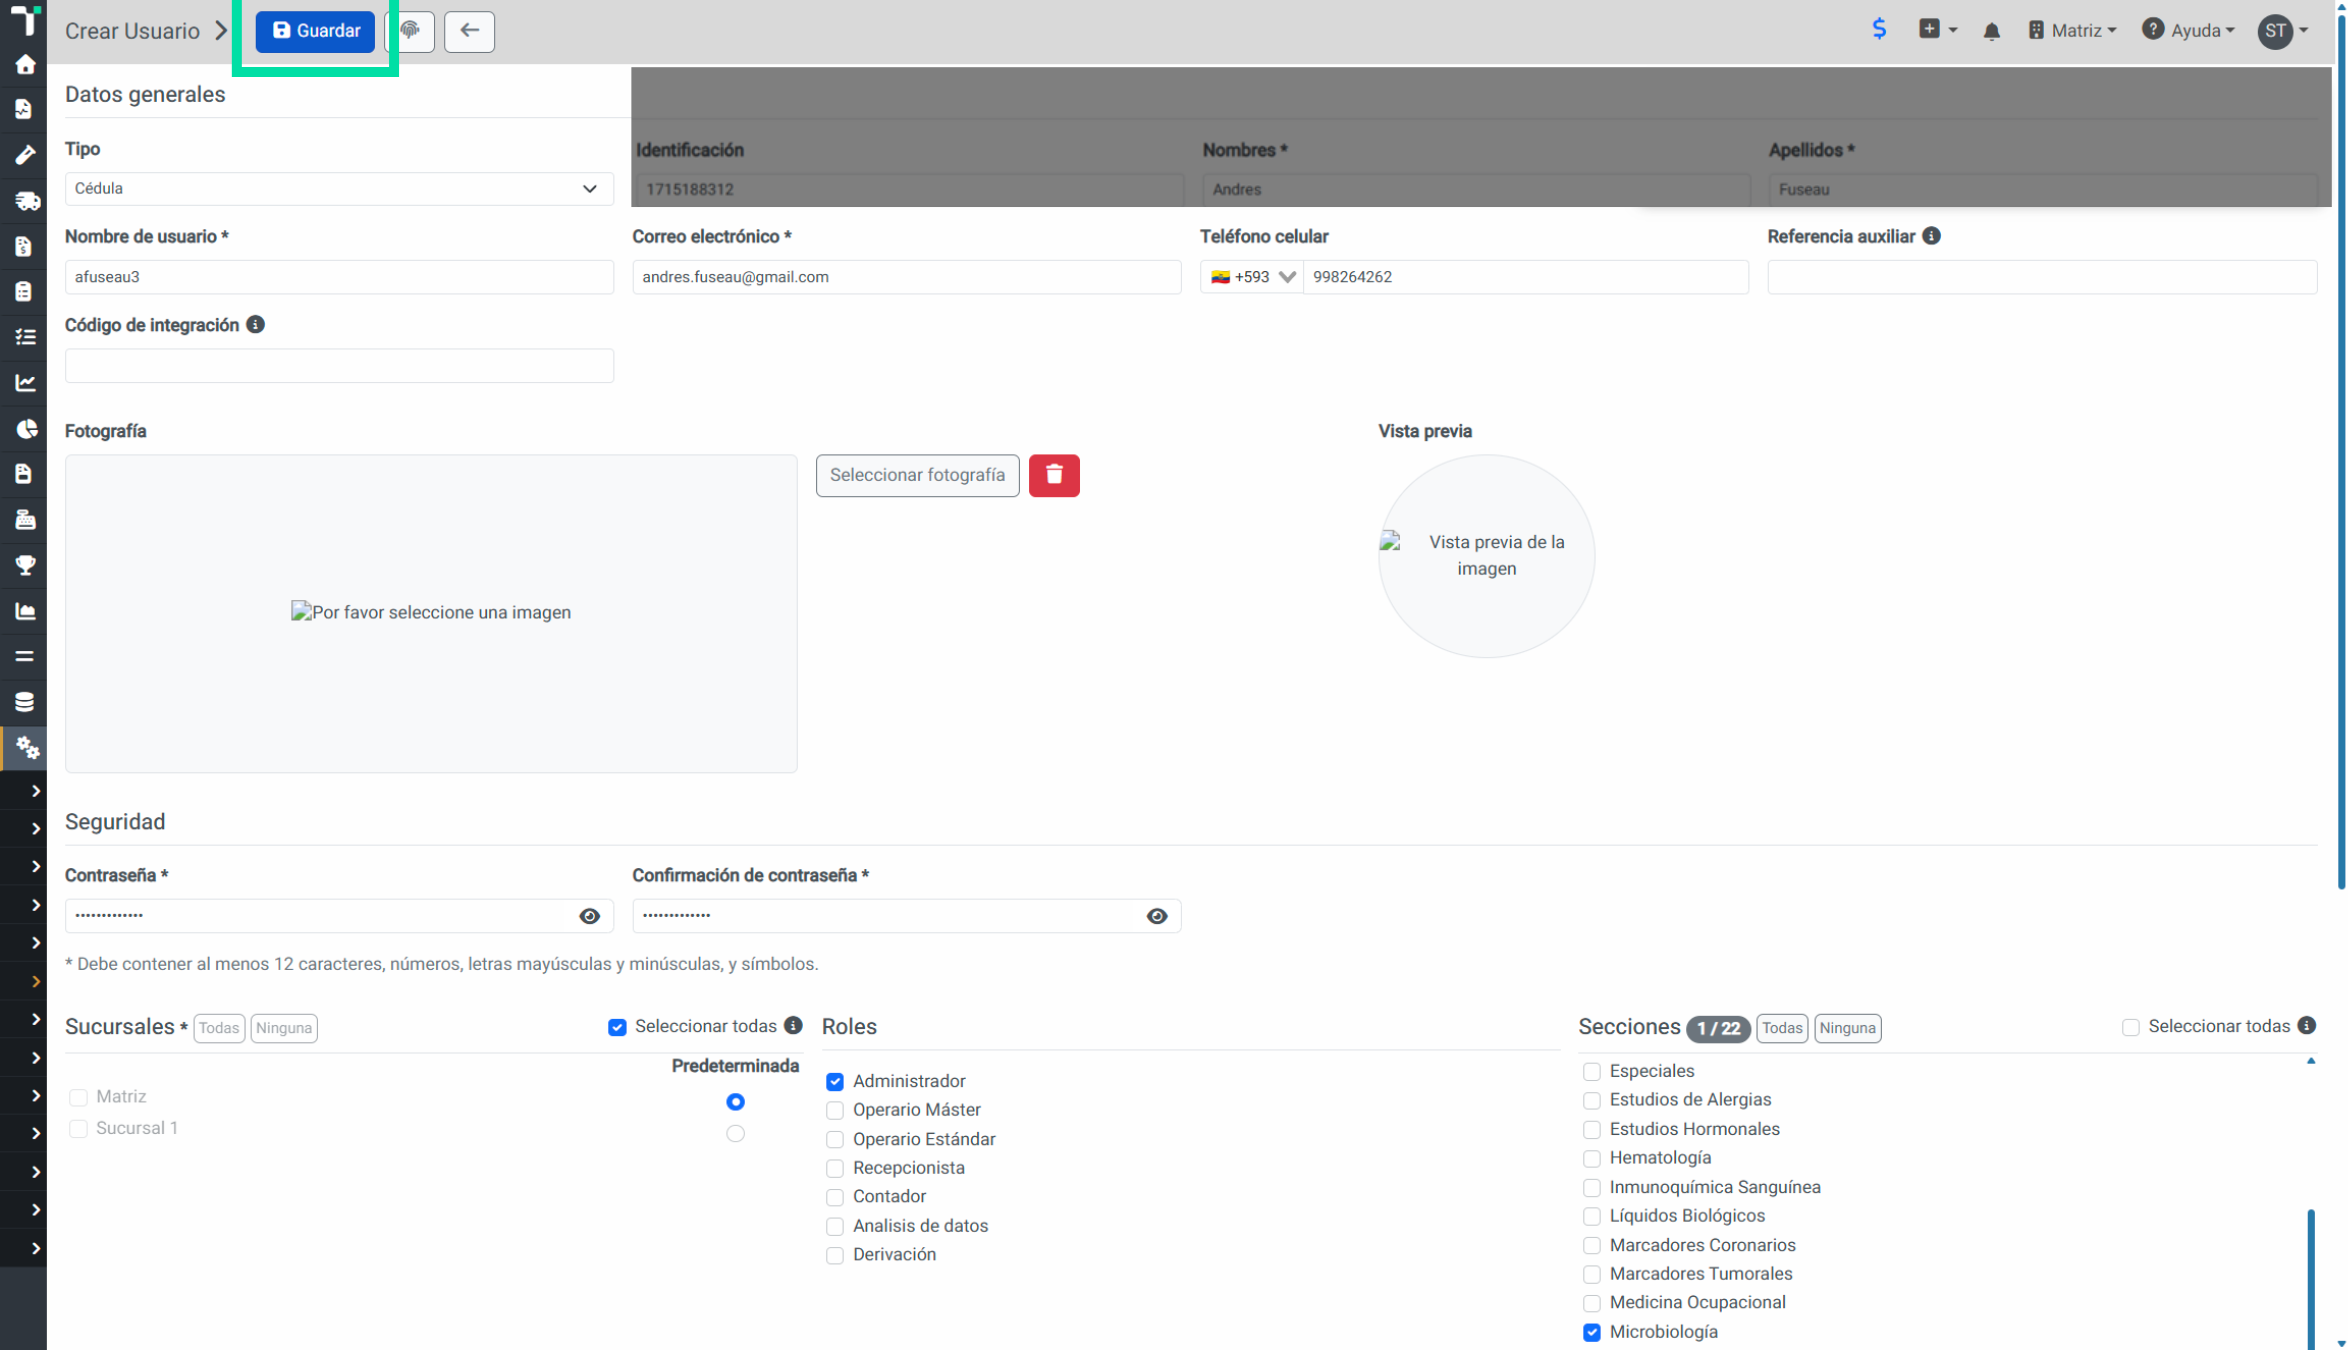Delete photo with the red trash button
Viewport: 2348px width, 1350px height.
pyautogui.click(x=1054, y=475)
